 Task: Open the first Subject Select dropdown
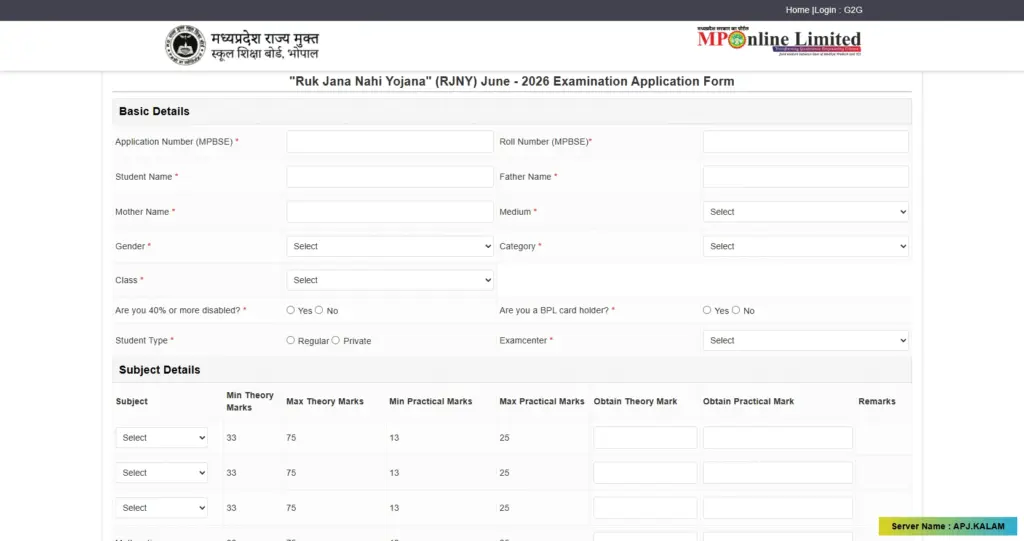pos(161,438)
